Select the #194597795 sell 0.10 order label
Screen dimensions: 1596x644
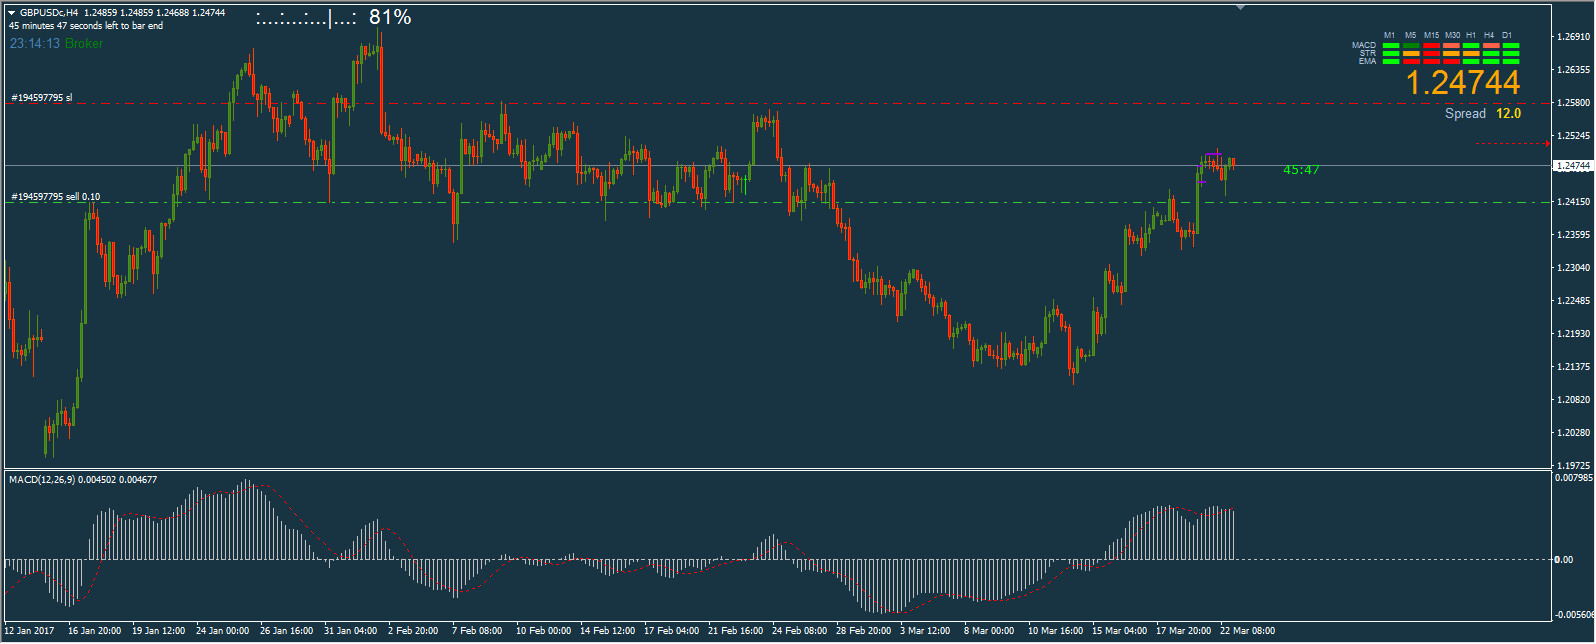[55, 197]
